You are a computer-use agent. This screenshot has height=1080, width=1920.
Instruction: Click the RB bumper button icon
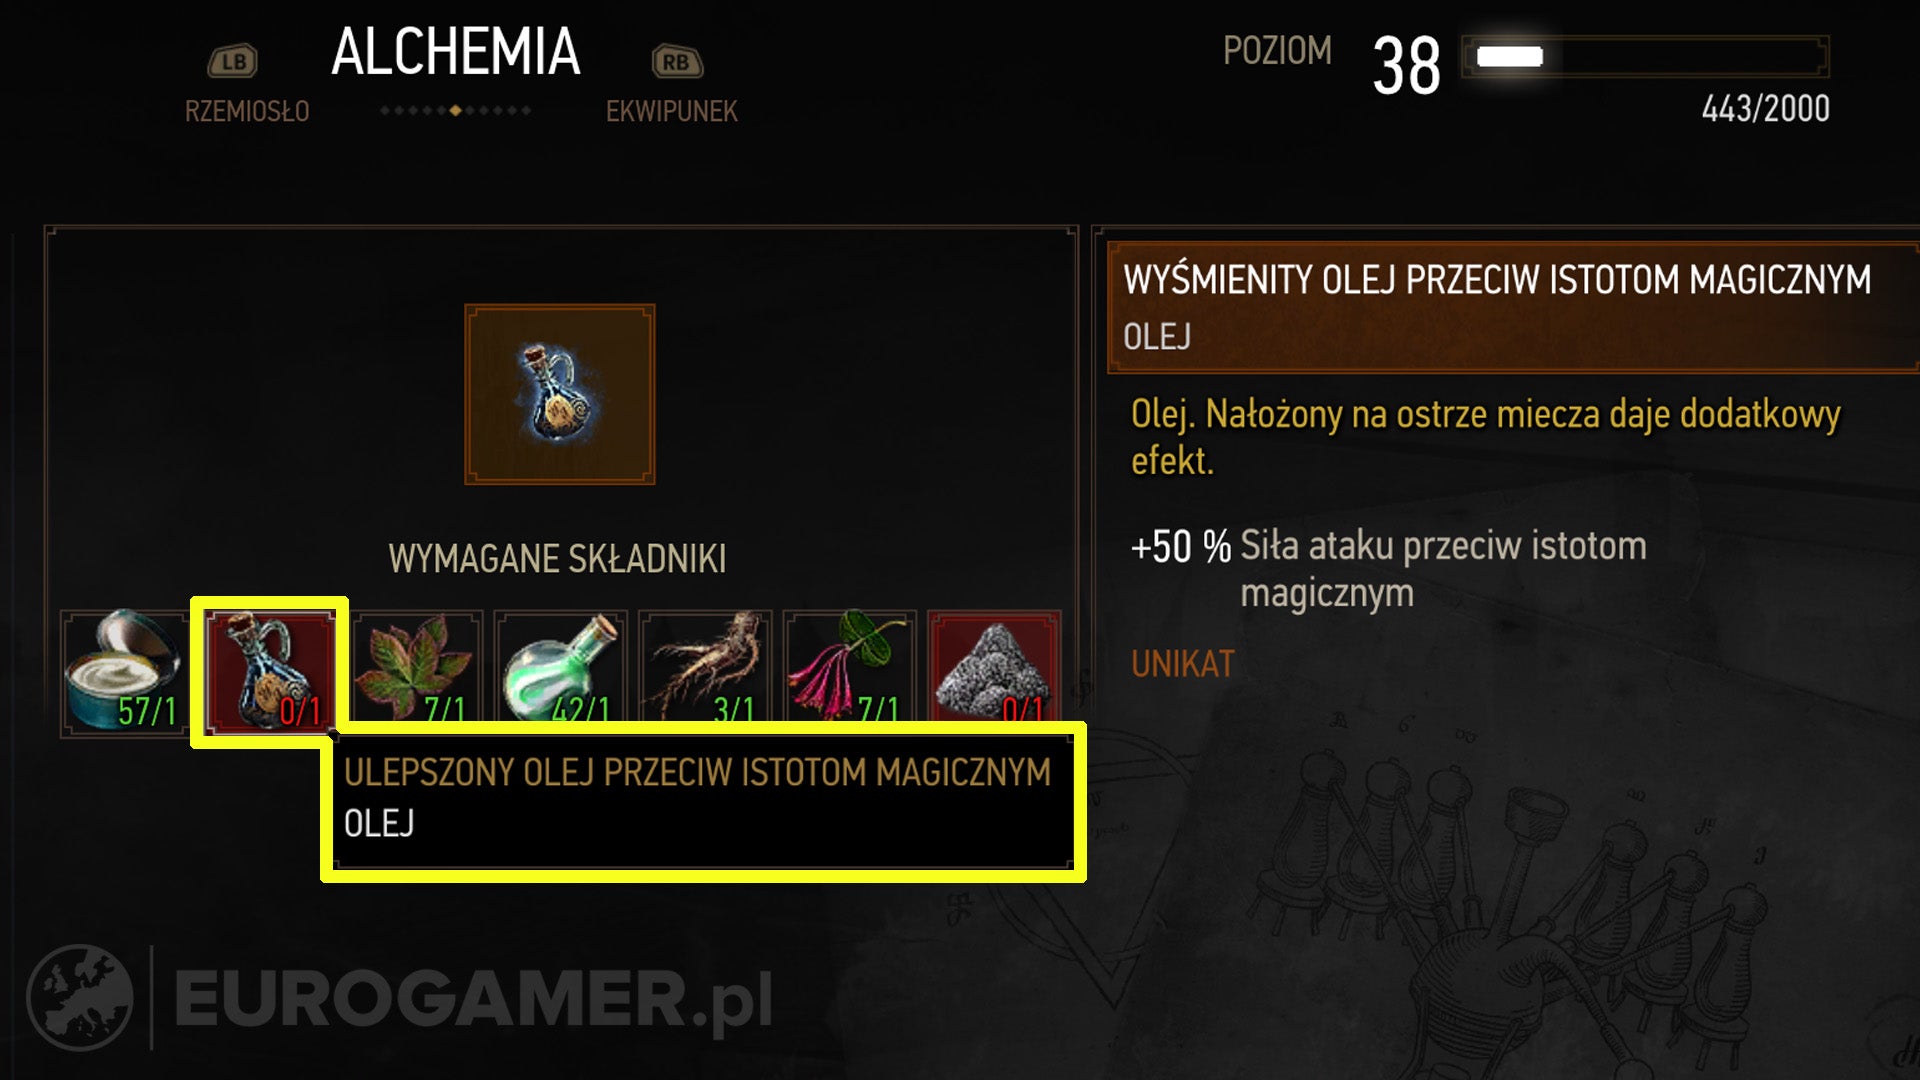pos(677,62)
